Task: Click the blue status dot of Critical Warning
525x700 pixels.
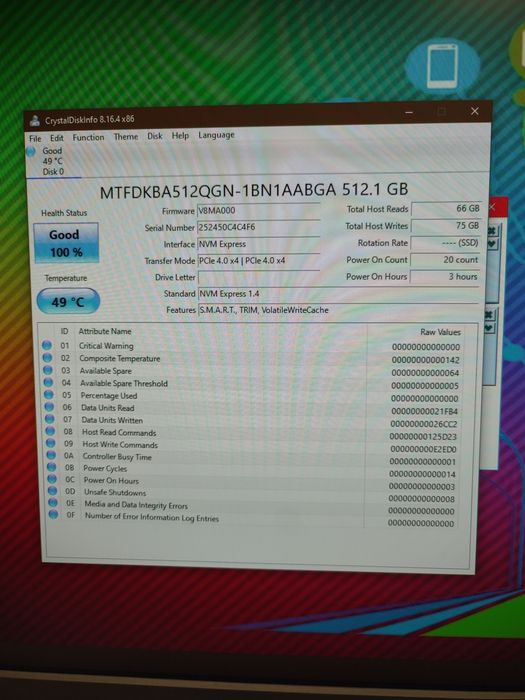Action: click(x=47, y=345)
